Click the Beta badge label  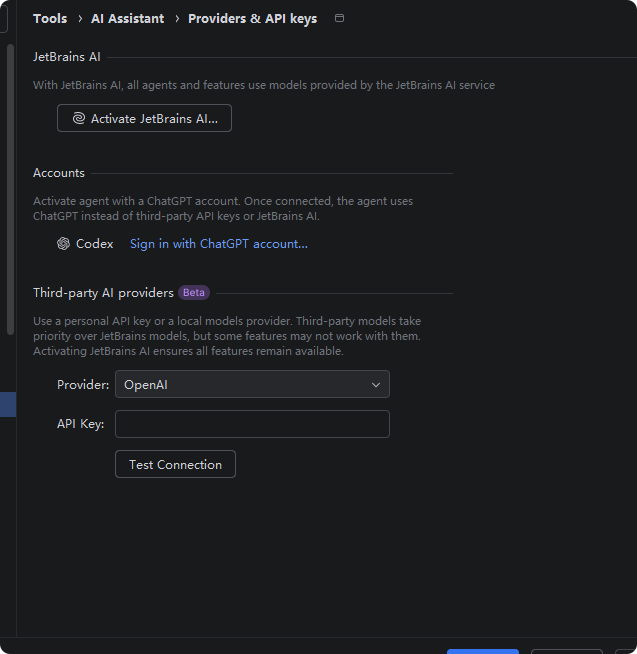[x=194, y=293]
